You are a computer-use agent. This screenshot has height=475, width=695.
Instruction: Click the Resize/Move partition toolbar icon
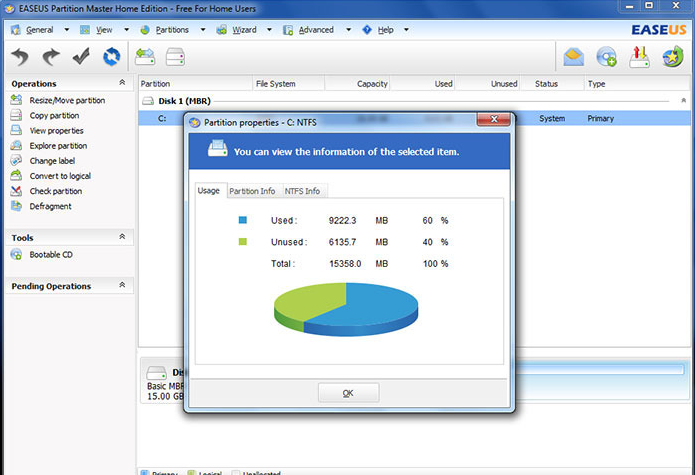[x=145, y=57]
